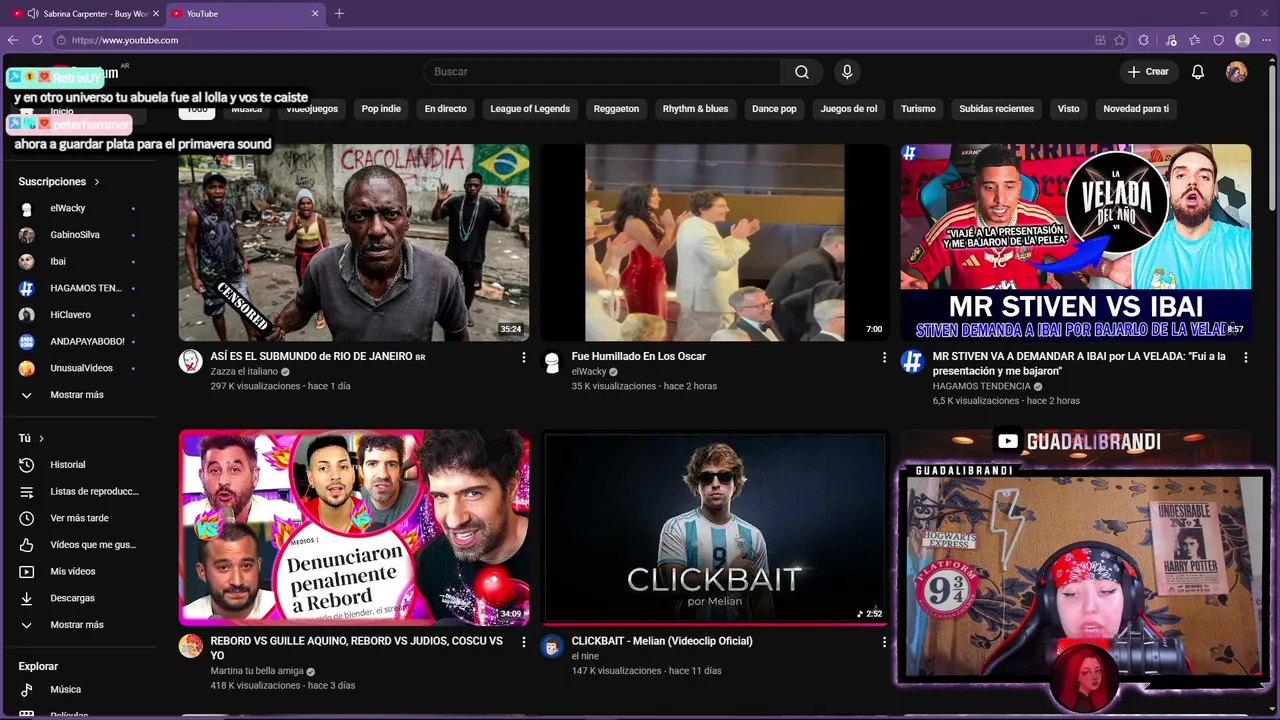This screenshot has height=720, width=1280.
Task: Reload the page with refresh icon
Action: [37, 40]
